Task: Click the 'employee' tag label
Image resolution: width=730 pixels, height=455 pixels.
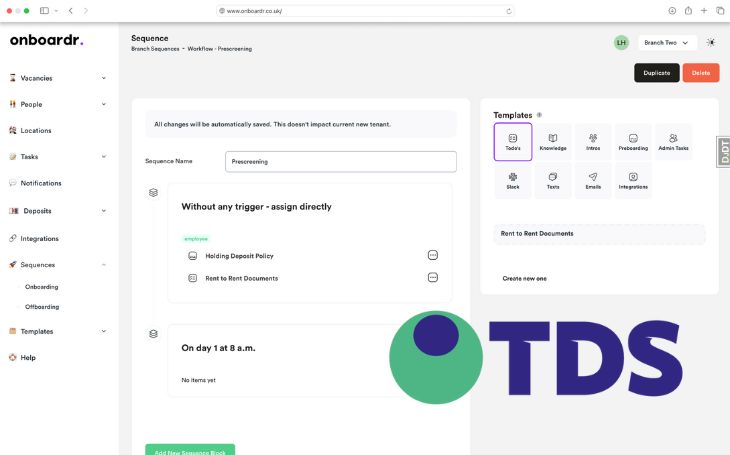Action: point(196,238)
